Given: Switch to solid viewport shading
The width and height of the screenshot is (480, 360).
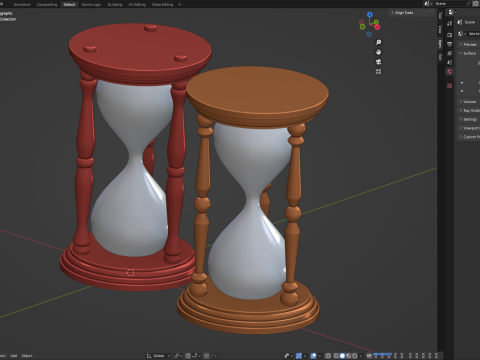Looking at the screenshot, I should pyautogui.click(x=342, y=356).
